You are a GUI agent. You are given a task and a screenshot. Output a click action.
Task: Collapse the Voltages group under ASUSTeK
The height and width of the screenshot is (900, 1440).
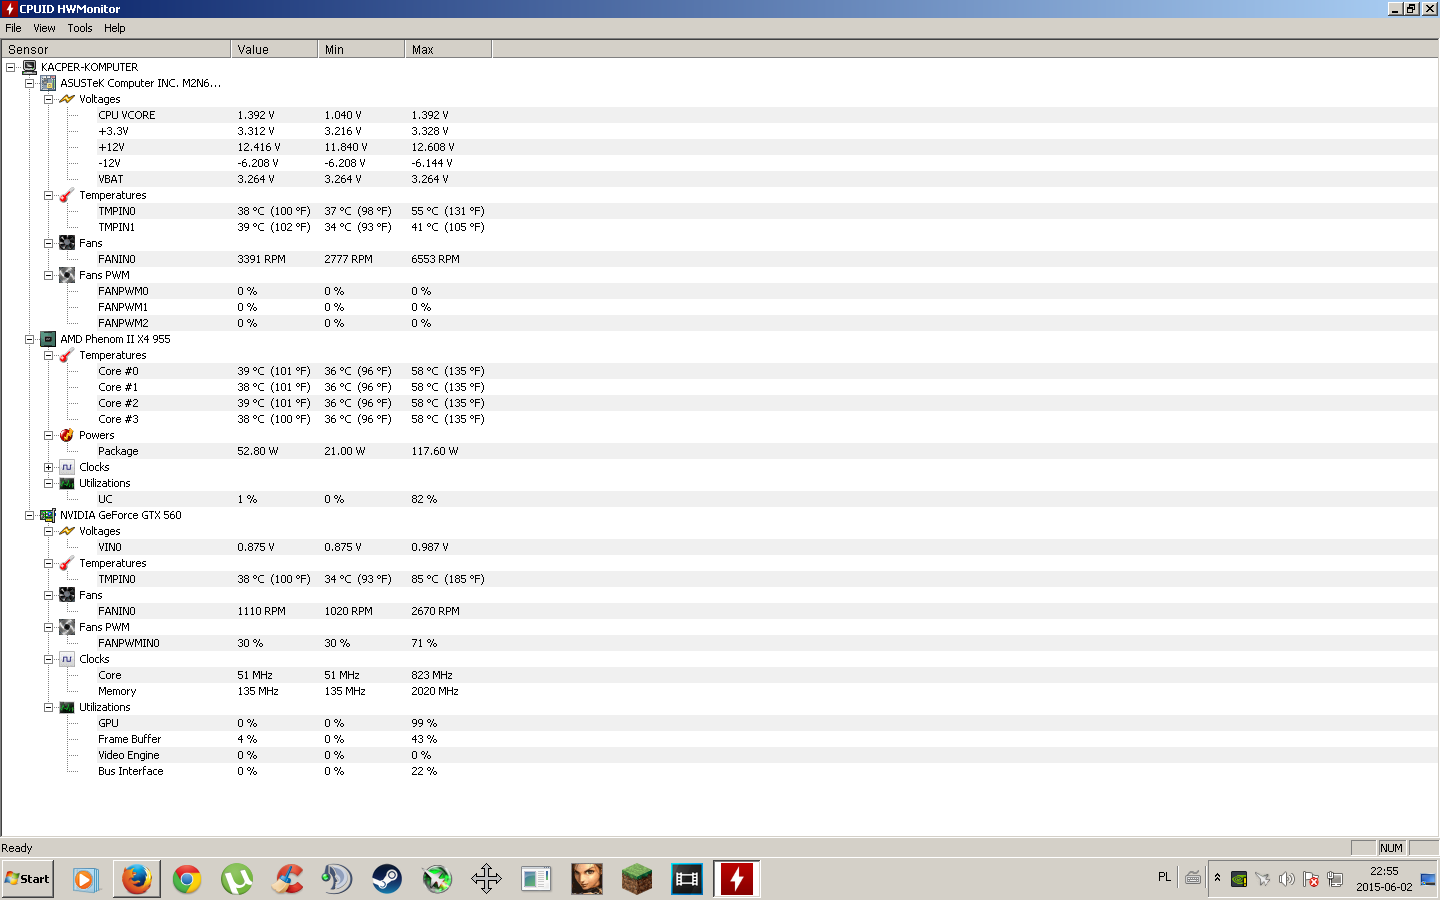tap(48, 99)
